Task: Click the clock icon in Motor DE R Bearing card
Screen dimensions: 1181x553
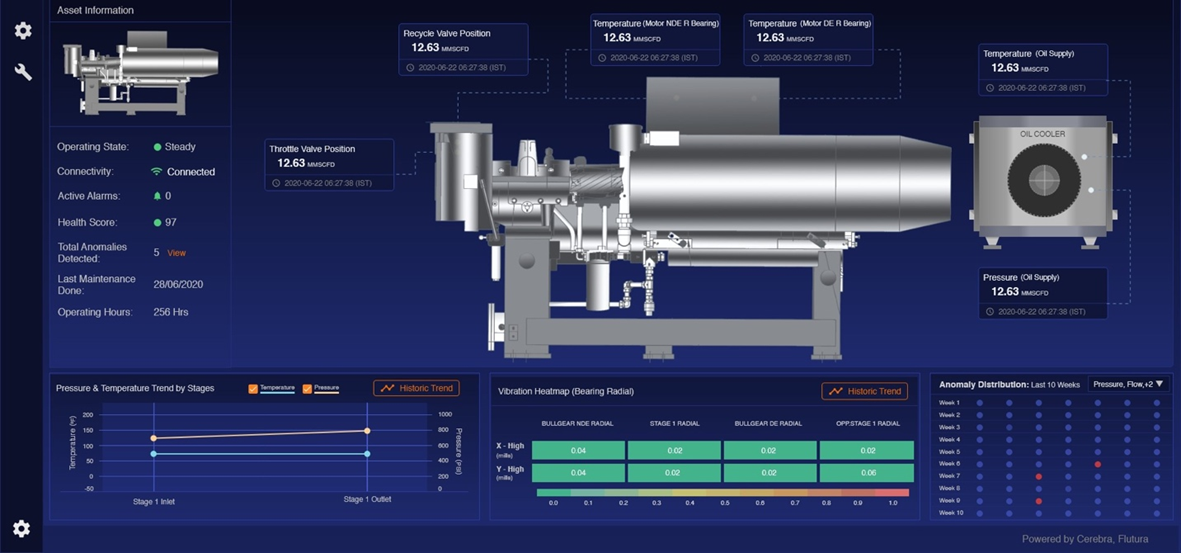Action: pos(755,57)
